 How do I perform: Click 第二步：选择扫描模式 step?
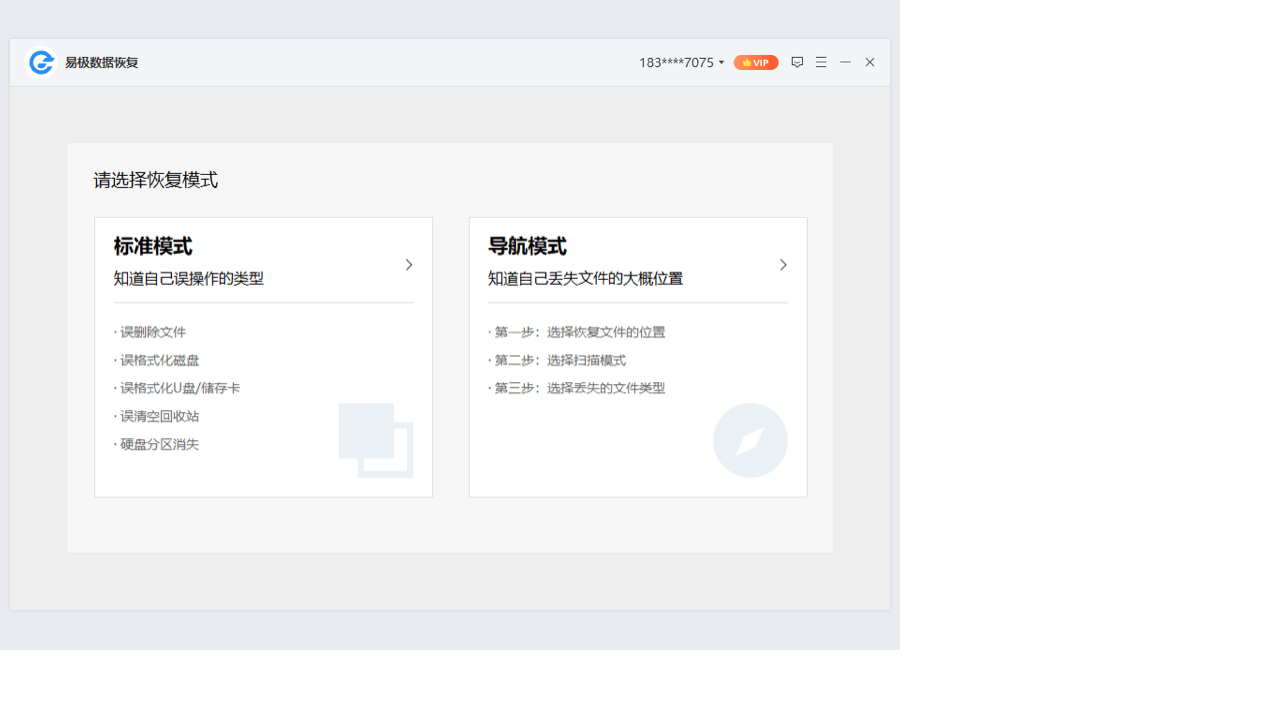[558, 360]
